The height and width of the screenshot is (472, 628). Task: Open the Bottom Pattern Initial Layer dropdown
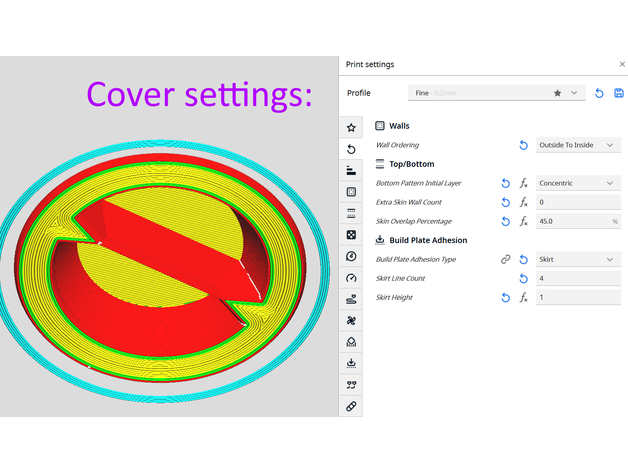coord(578,183)
